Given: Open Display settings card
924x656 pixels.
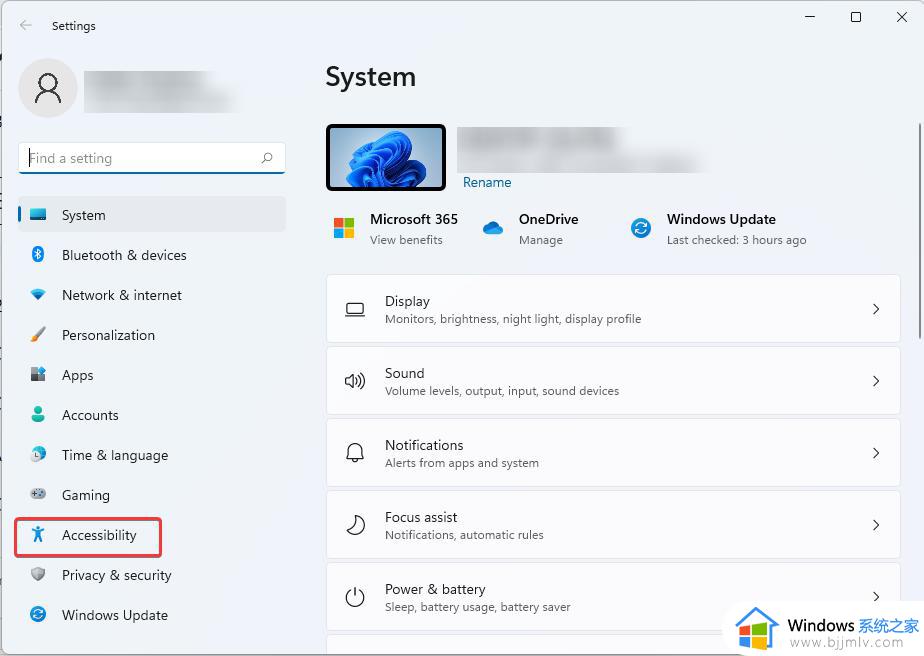Looking at the screenshot, I should [x=613, y=309].
